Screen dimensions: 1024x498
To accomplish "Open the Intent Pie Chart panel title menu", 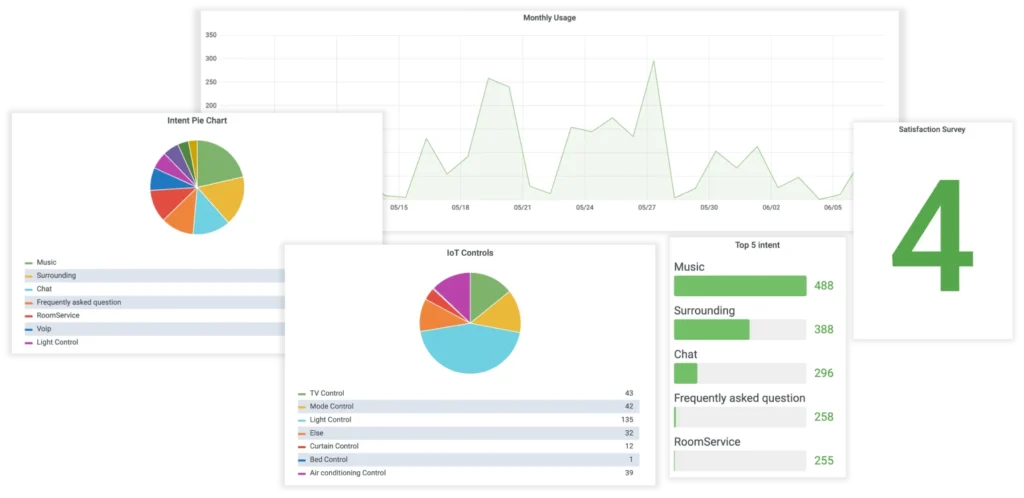I will tap(197, 120).
